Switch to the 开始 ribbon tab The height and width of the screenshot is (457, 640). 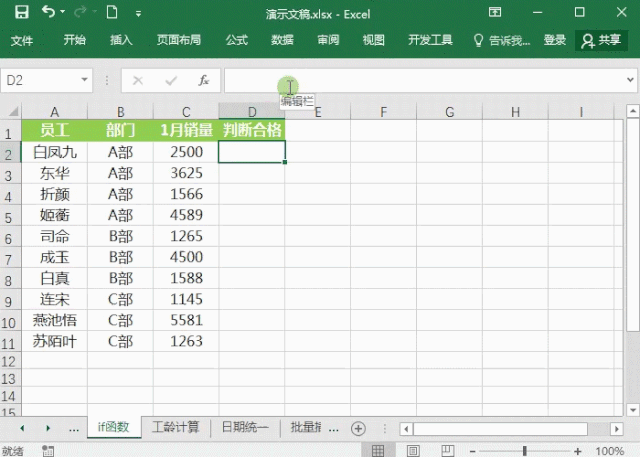click(75, 40)
